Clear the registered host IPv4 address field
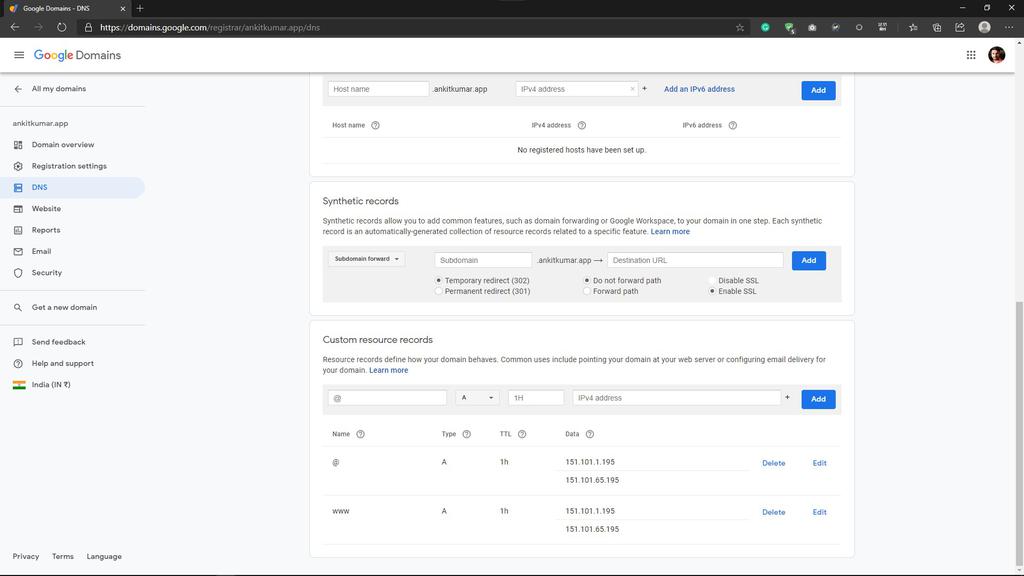Viewport: 1024px width, 576px height. 632,89
